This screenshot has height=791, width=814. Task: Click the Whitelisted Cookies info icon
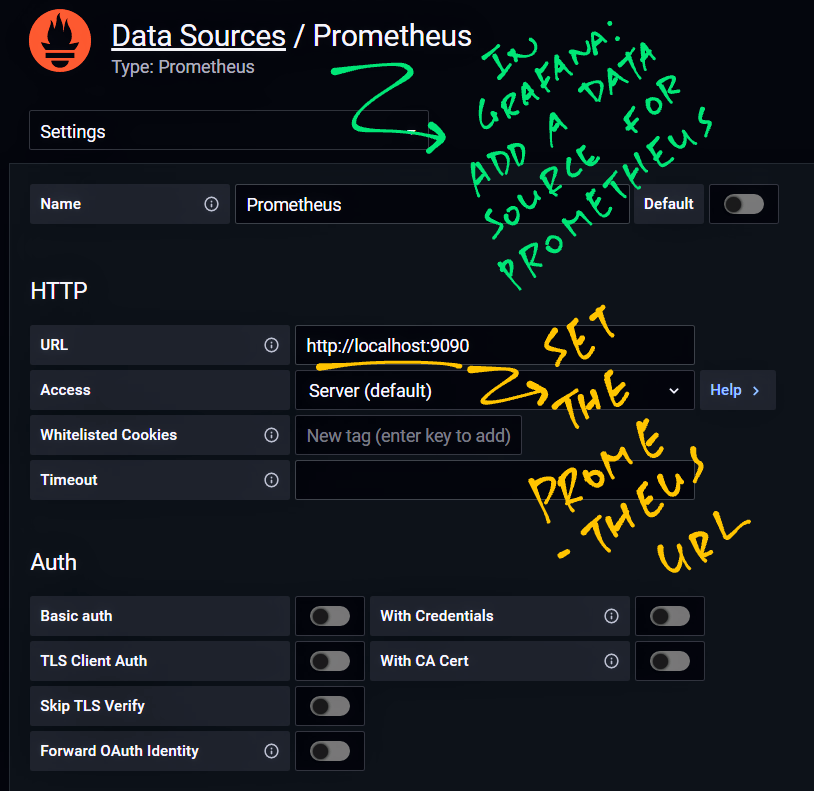[x=271, y=435]
